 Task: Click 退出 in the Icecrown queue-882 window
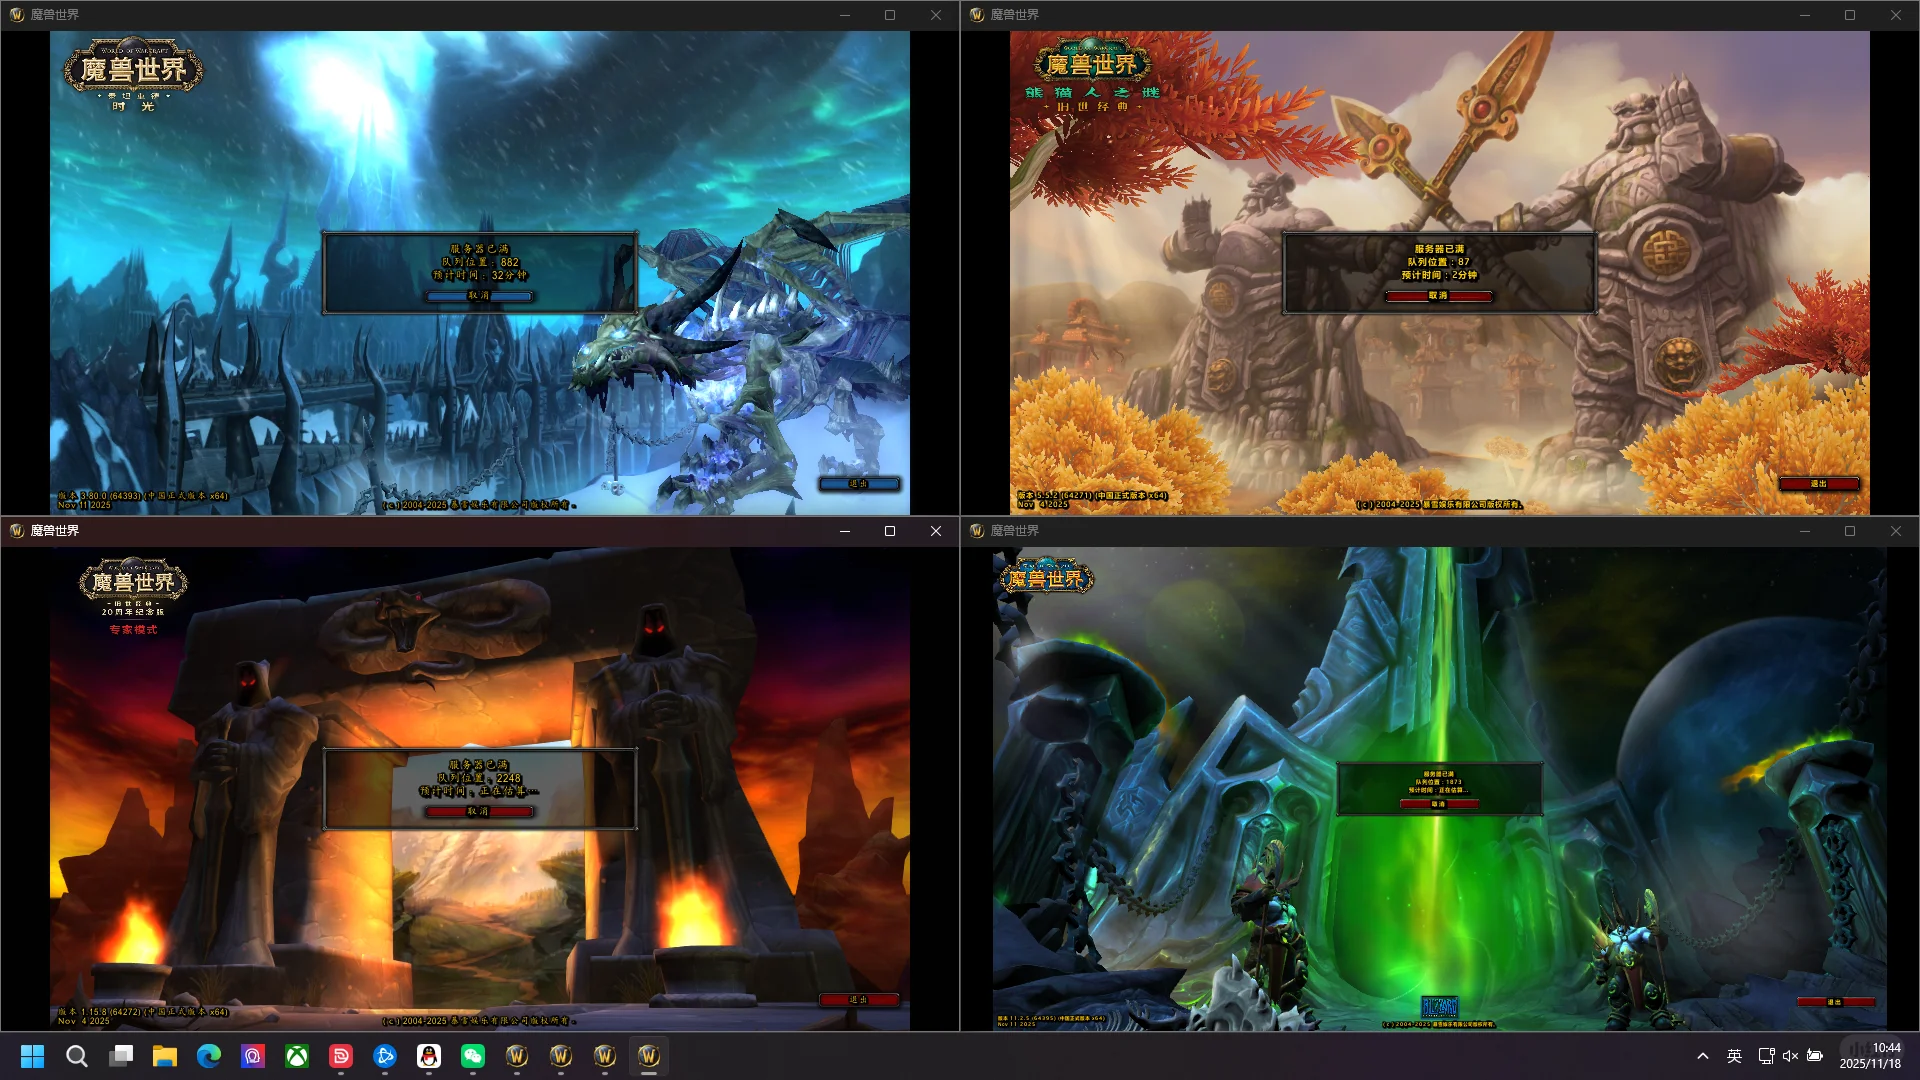859,484
